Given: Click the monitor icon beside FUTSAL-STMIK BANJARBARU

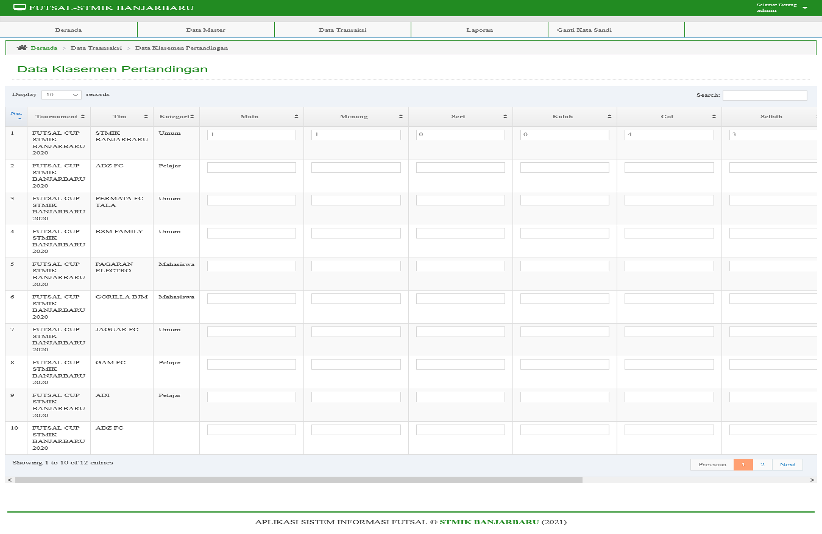Looking at the screenshot, I should point(19,7).
